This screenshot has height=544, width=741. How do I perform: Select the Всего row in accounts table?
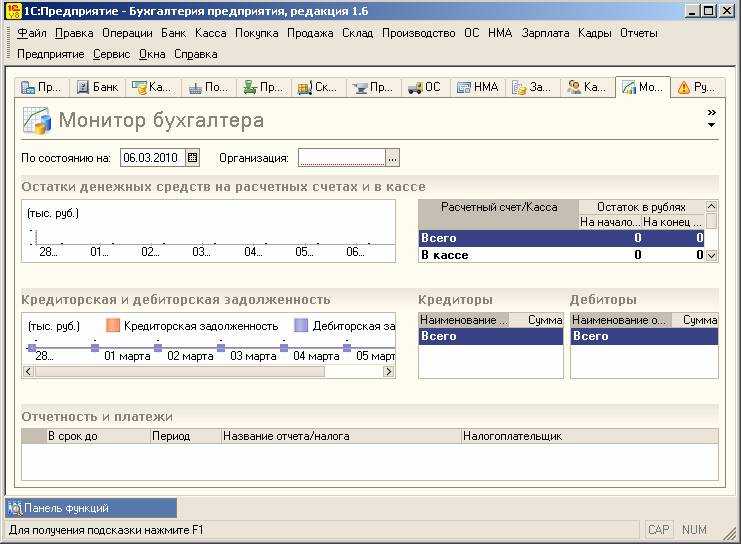561,238
